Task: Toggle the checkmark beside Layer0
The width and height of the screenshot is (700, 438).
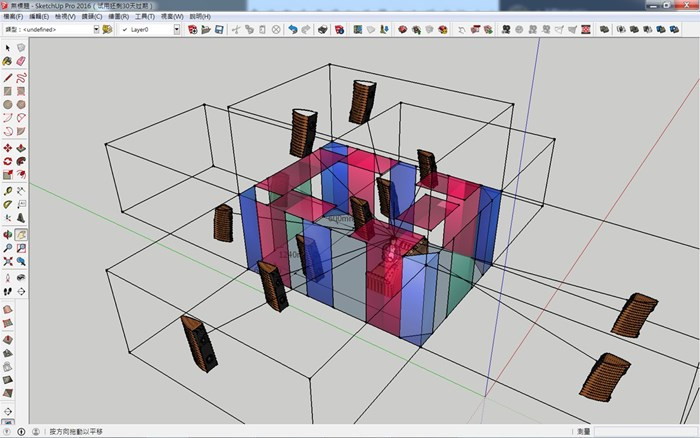Action: coord(125,30)
